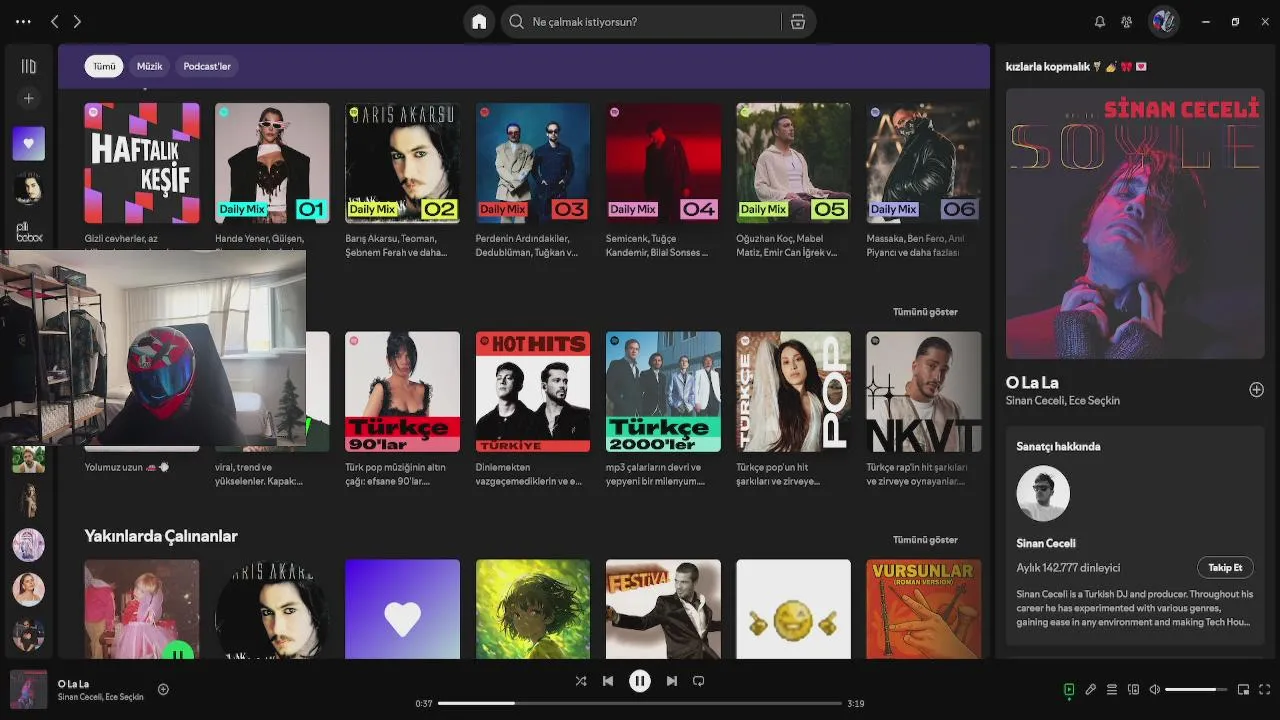Toggle the Now Playing view button
Image resolution: width=1280 pixels, height=720 pixels.
[x=1069, y=690]
